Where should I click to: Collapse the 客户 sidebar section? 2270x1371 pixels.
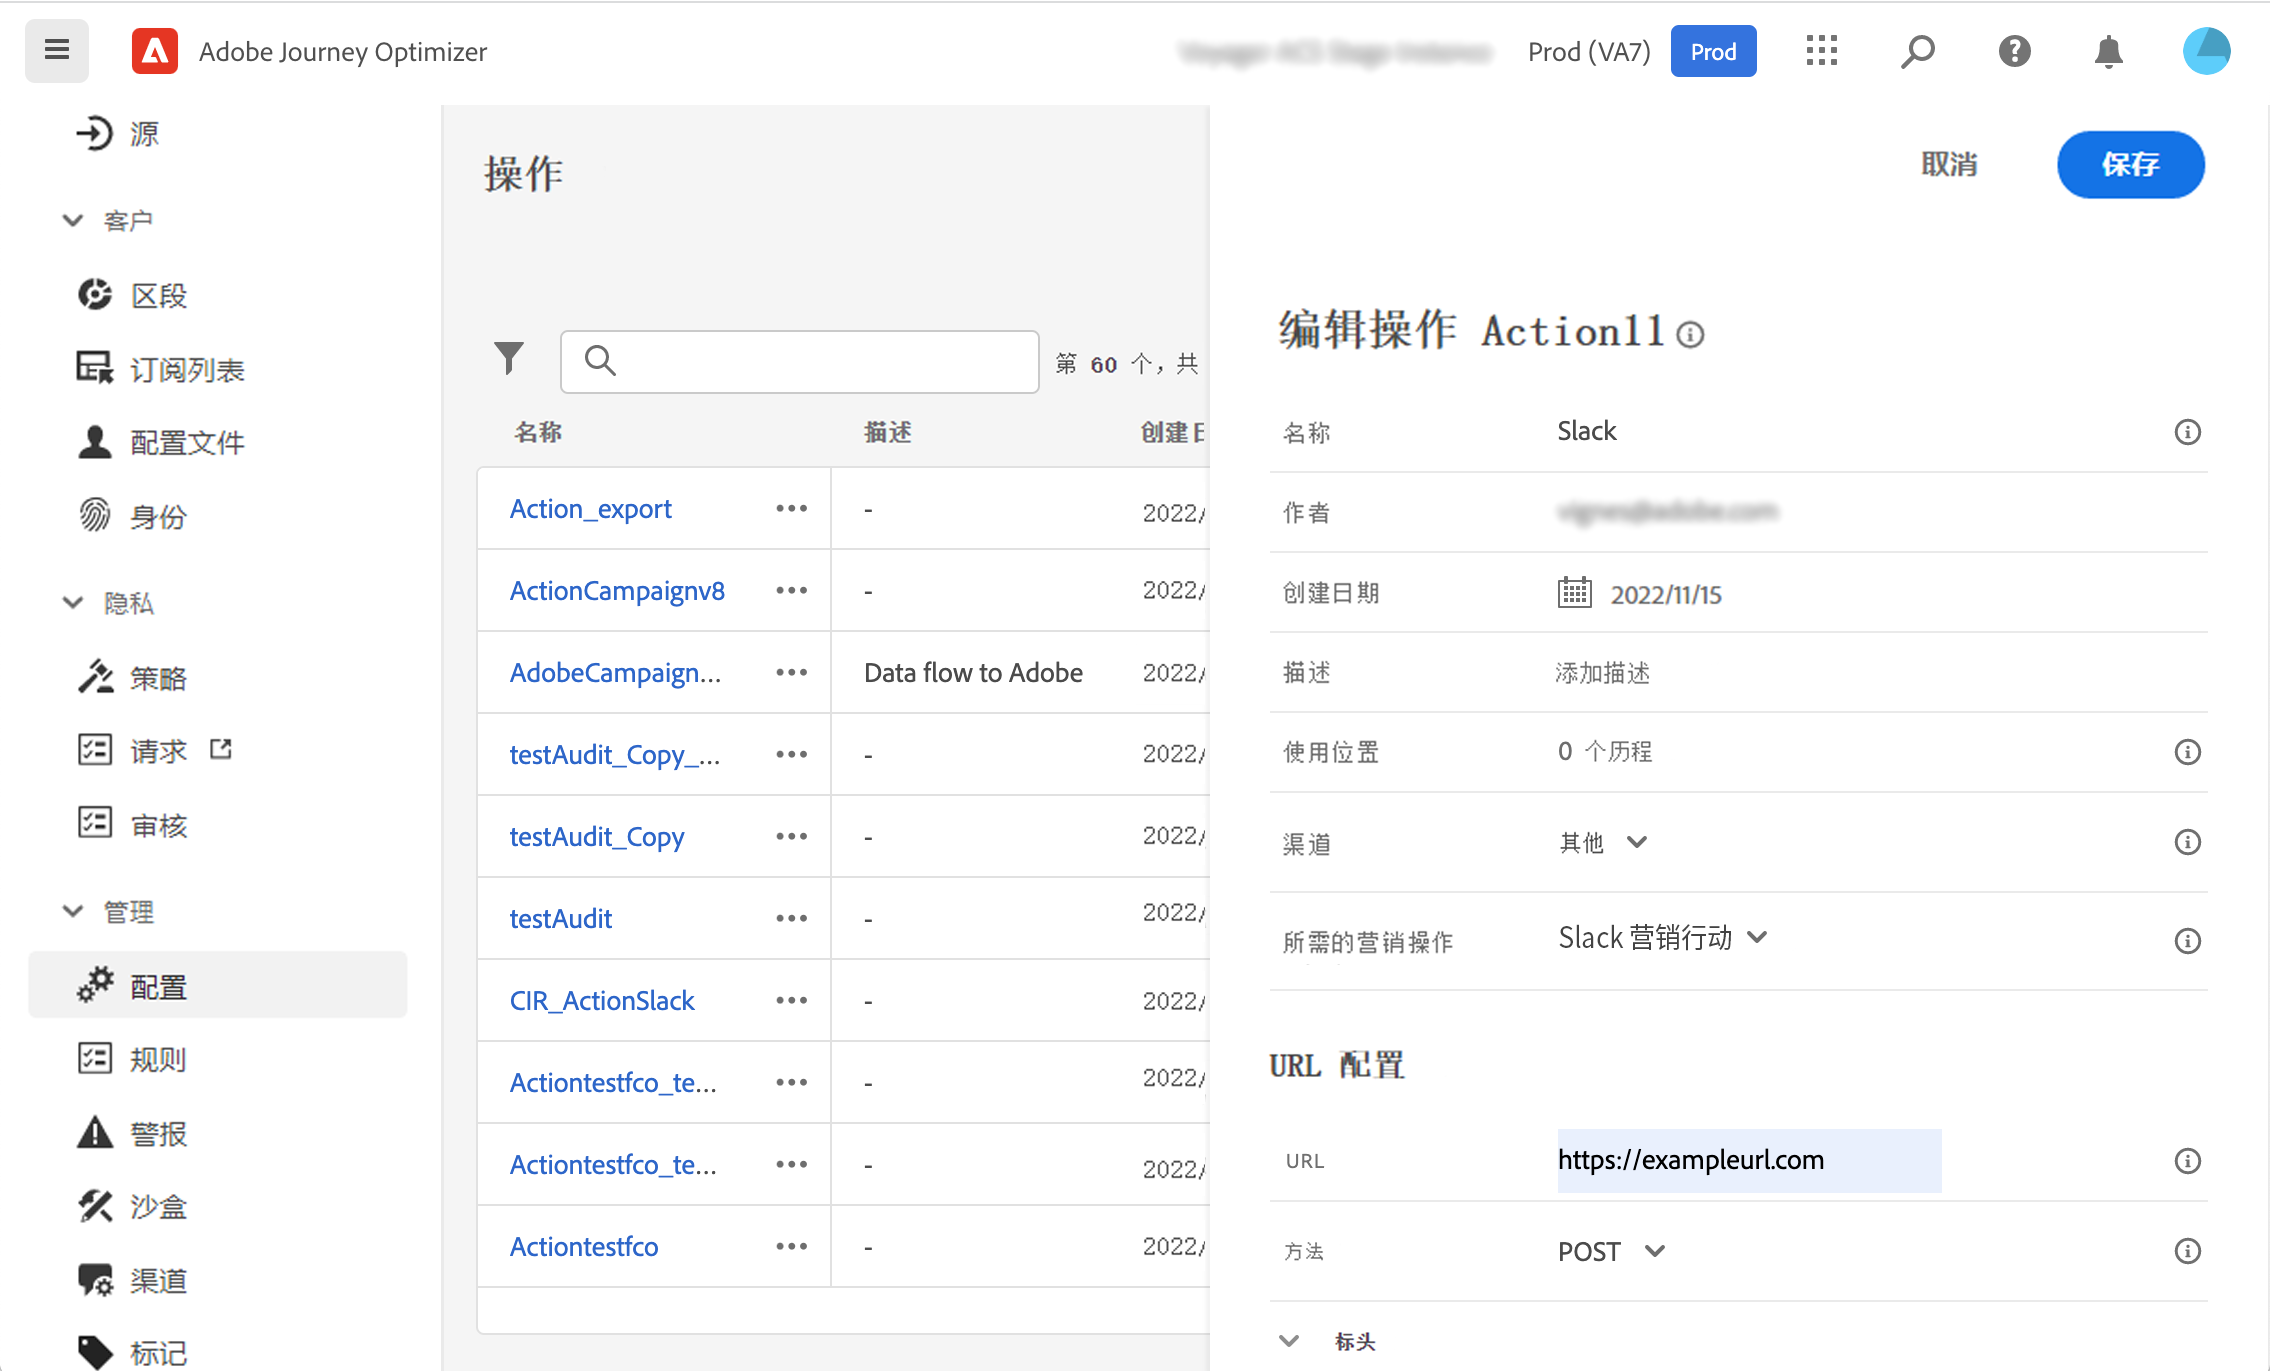(73, 220)
